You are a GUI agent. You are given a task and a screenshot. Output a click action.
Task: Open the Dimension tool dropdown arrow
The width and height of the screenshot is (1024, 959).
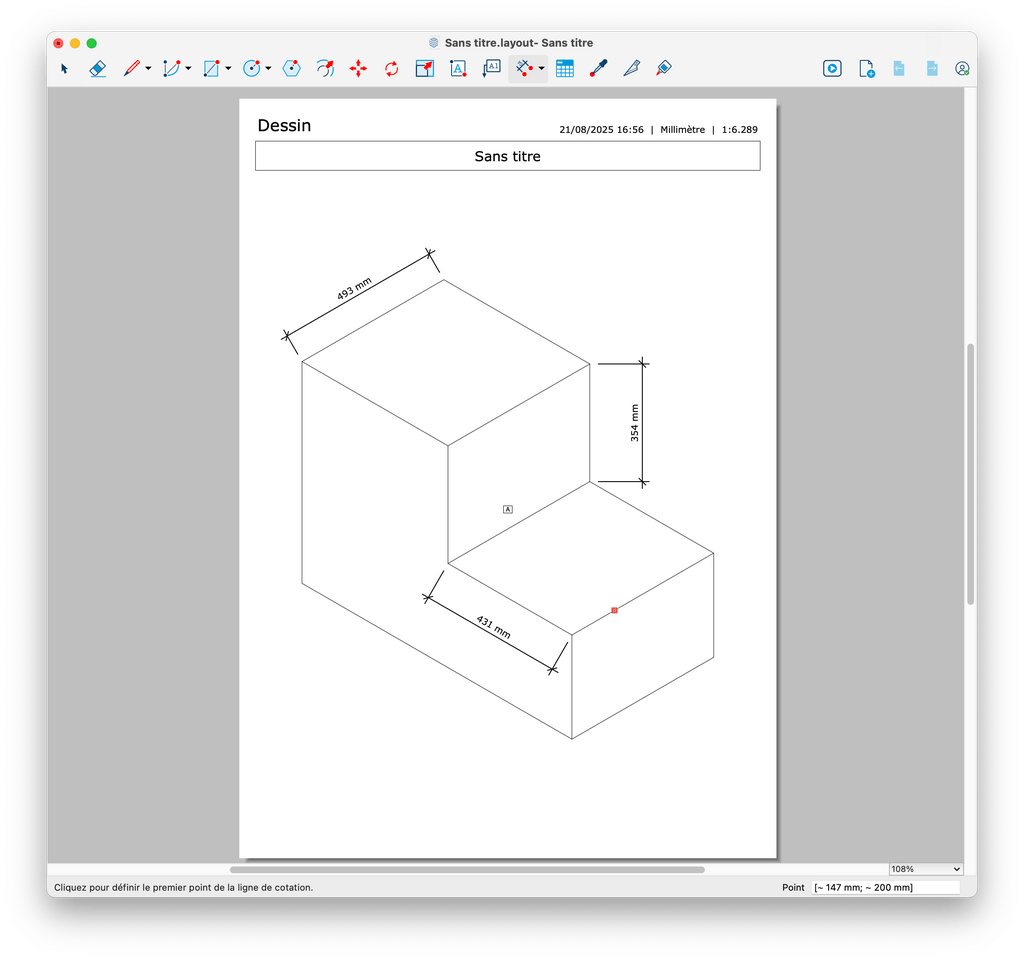coord(541,69)
